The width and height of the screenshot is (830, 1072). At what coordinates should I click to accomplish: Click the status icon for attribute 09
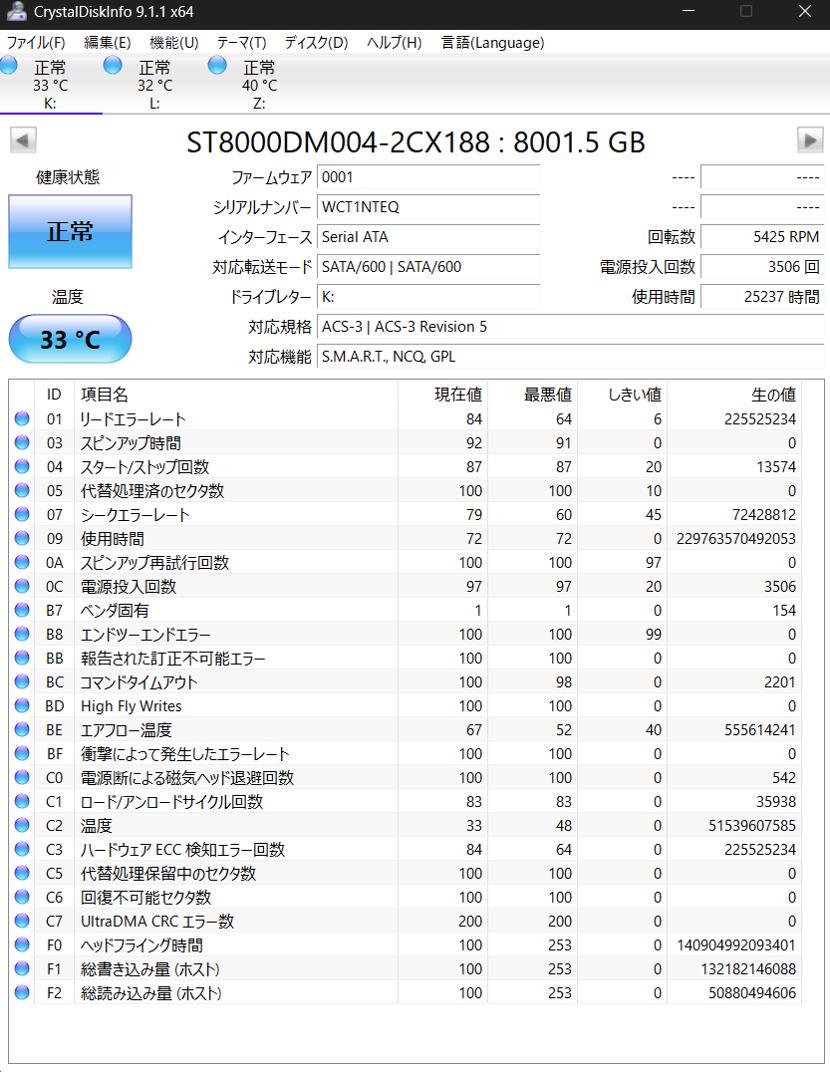22,538
